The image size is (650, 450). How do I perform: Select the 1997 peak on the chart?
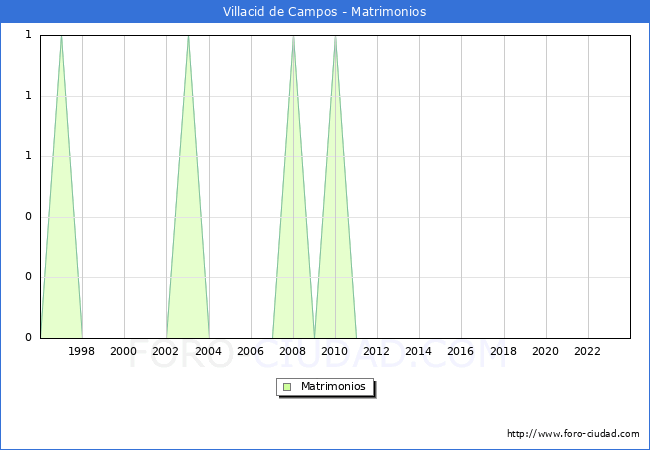pos(61,37)
